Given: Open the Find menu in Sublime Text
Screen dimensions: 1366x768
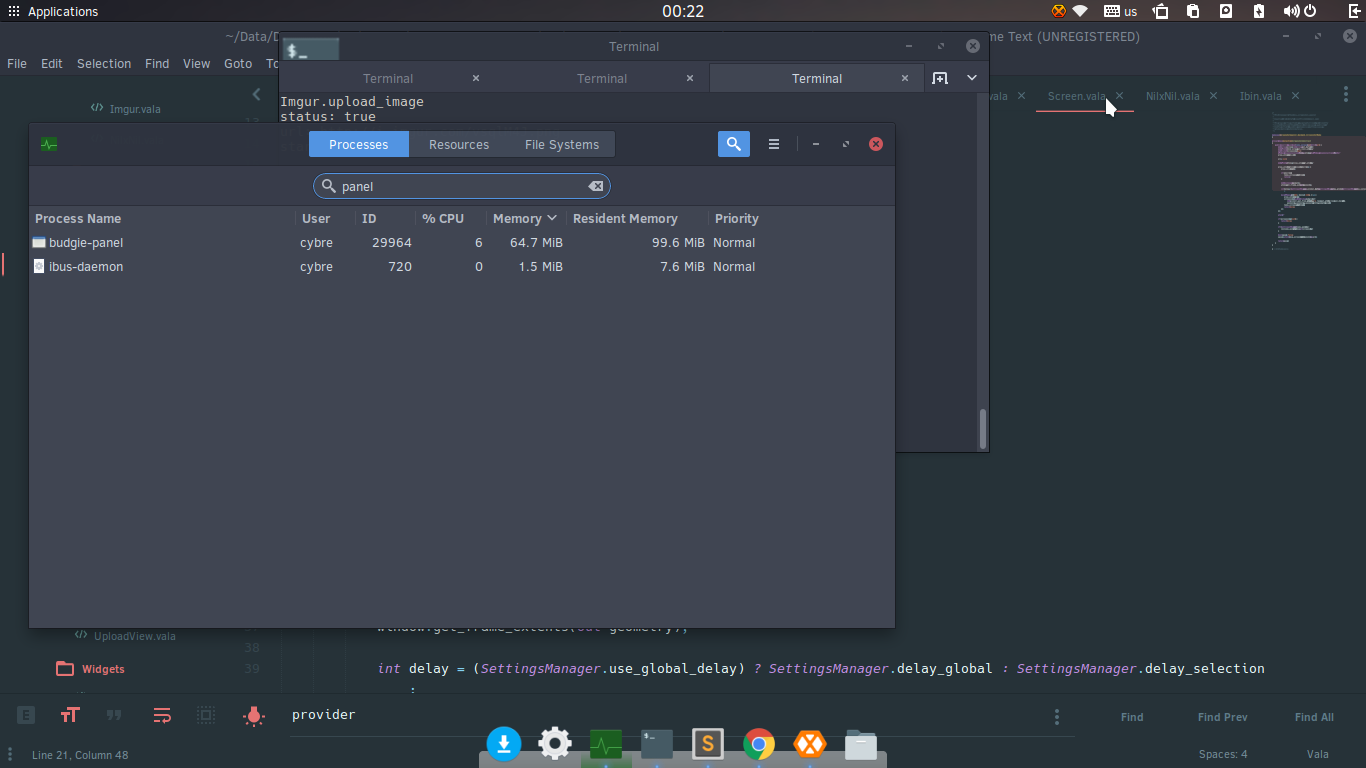Looking at the screenshot, I should (157, 63).
